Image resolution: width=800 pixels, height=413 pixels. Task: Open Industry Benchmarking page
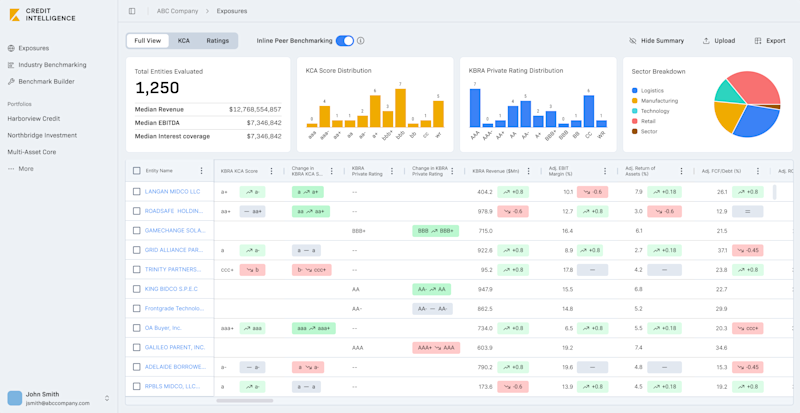coord(47,65)
